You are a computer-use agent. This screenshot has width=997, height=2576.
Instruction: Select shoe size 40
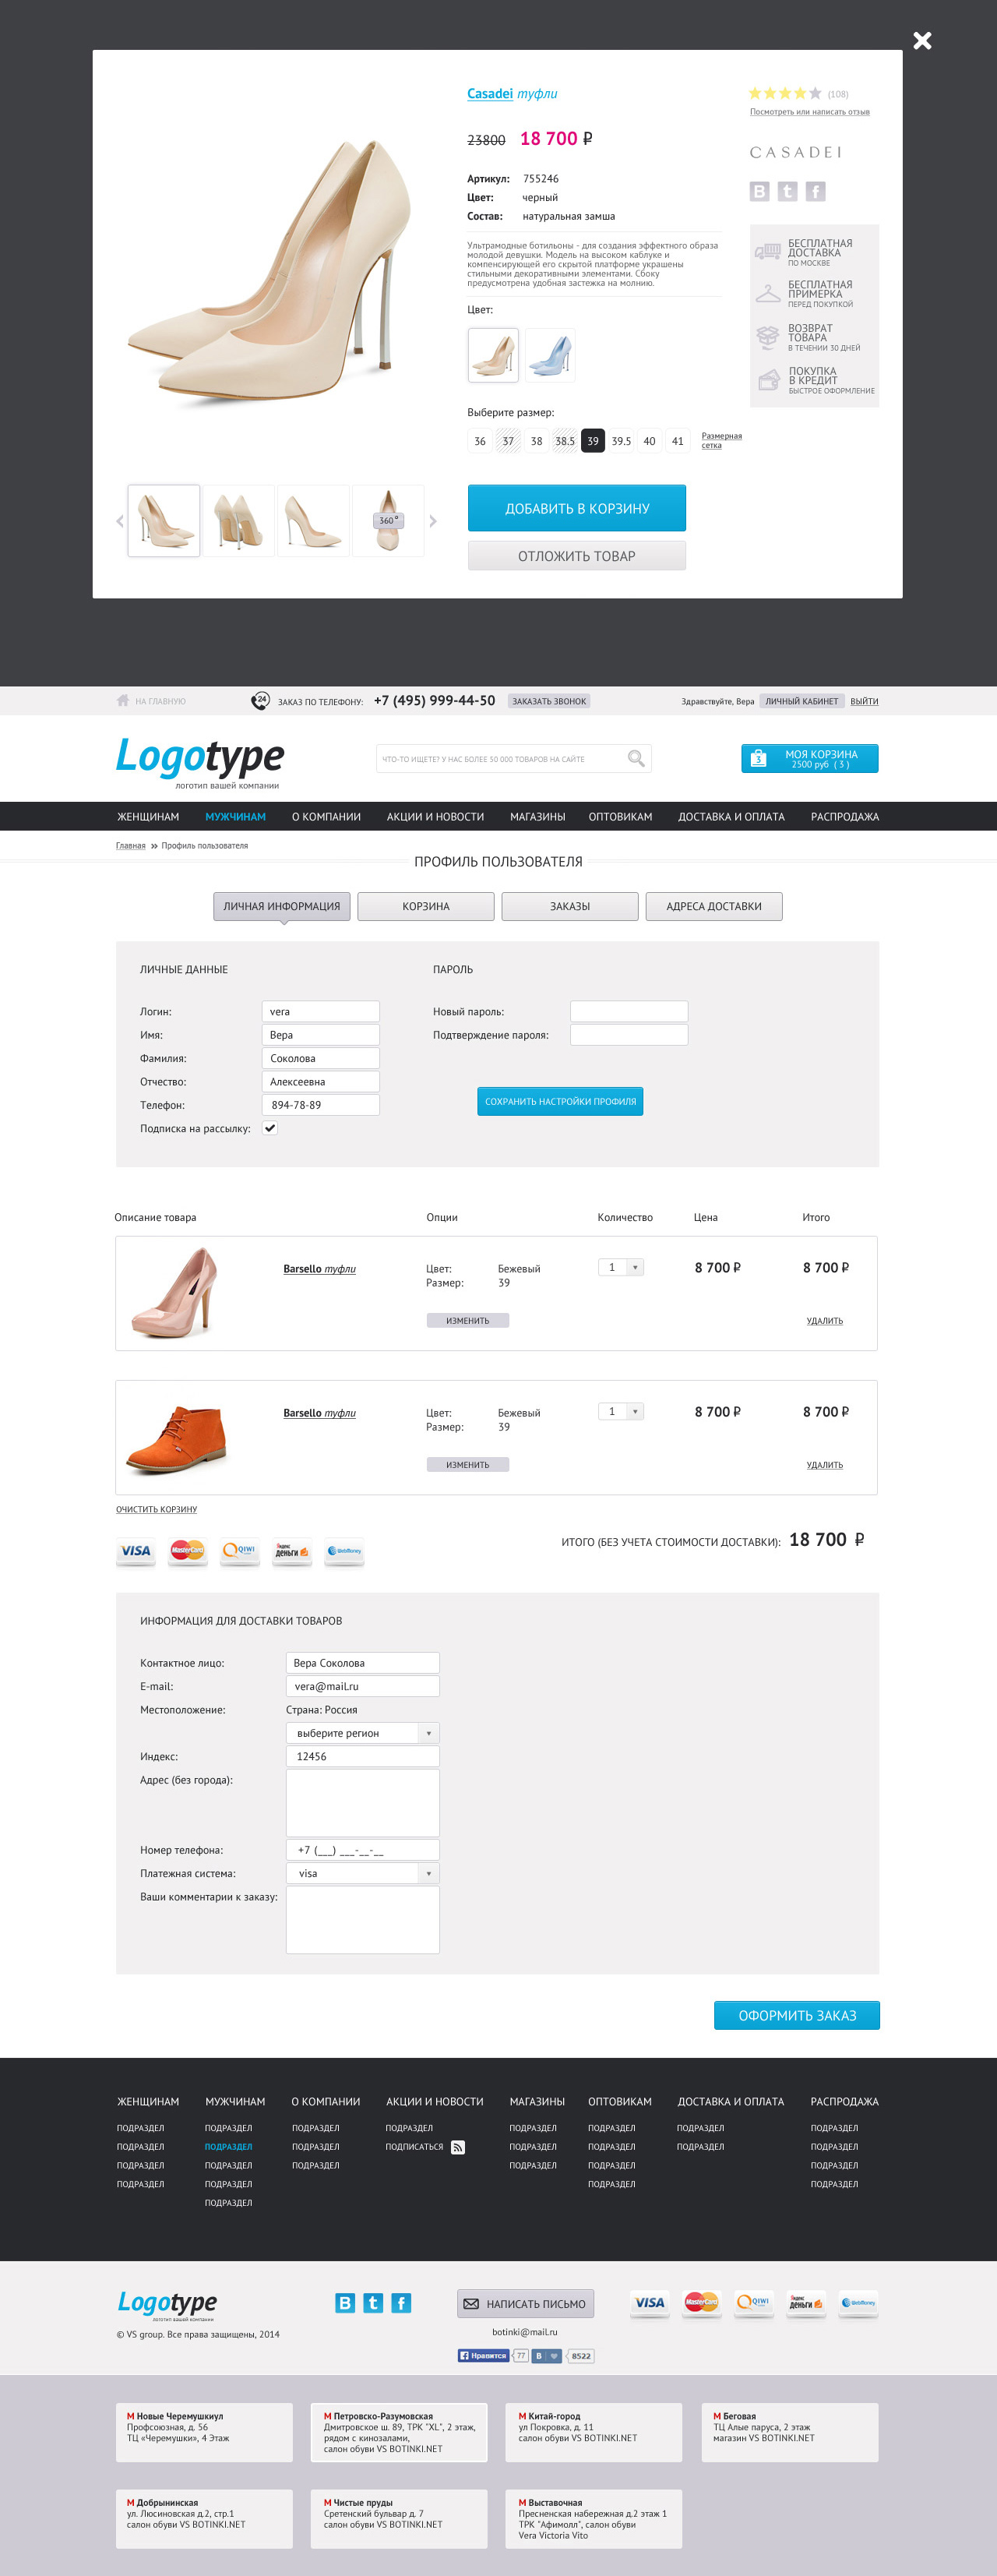pos(649,441)
